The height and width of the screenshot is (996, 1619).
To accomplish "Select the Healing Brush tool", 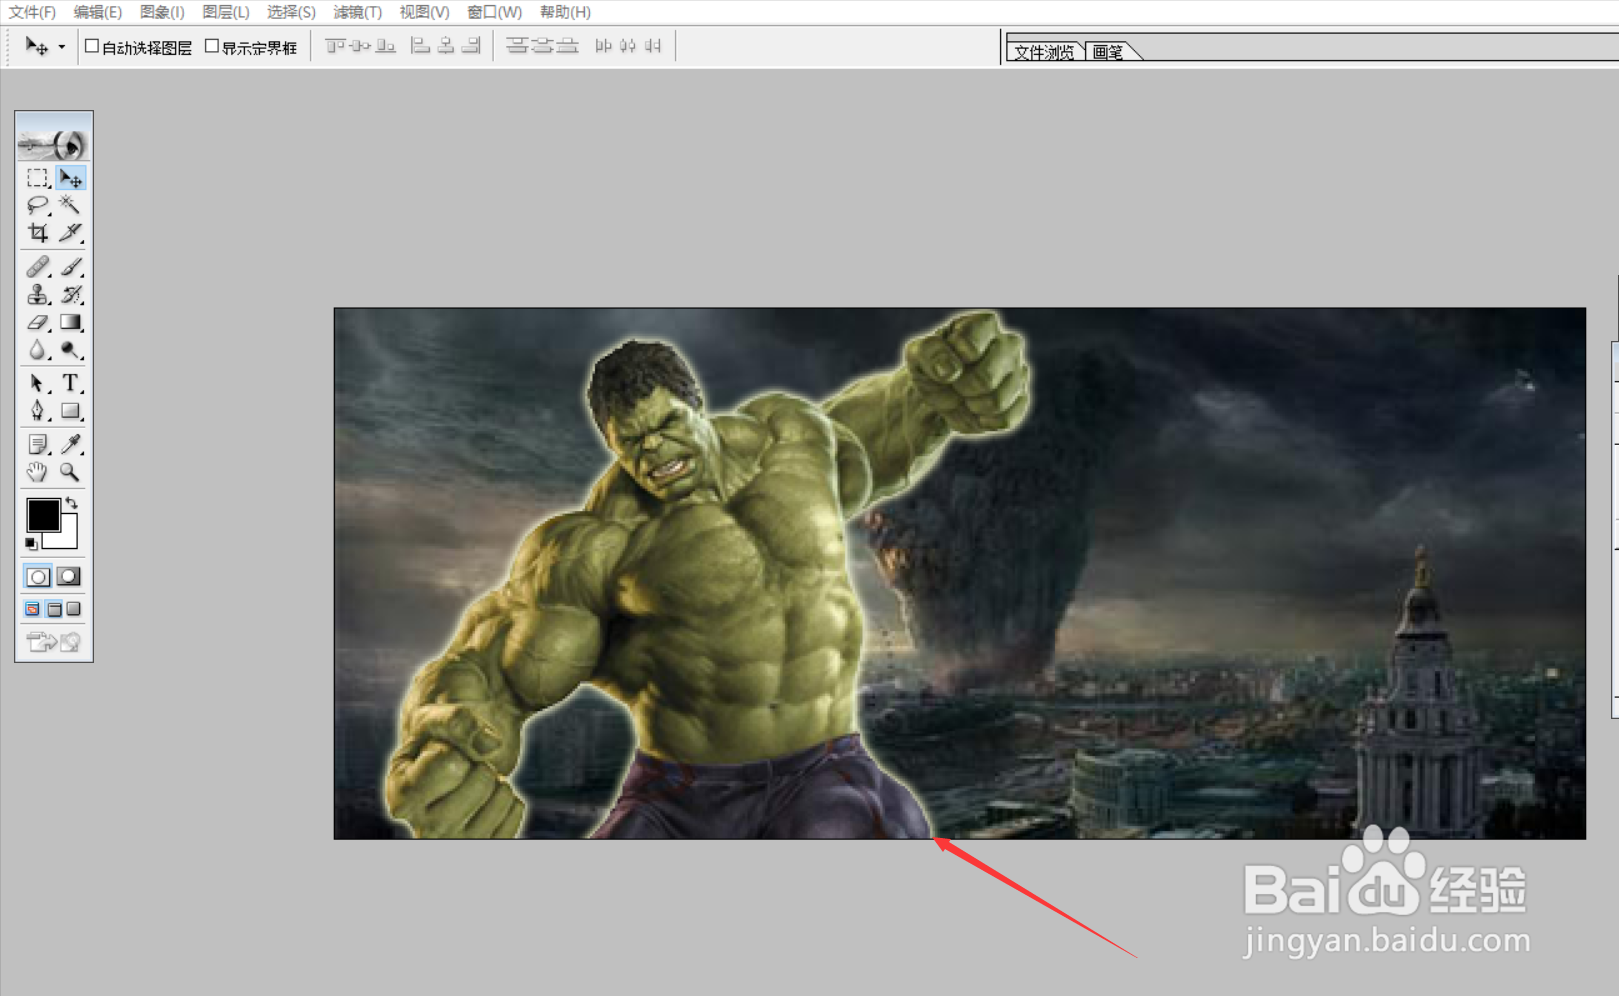I will [38, 267].
